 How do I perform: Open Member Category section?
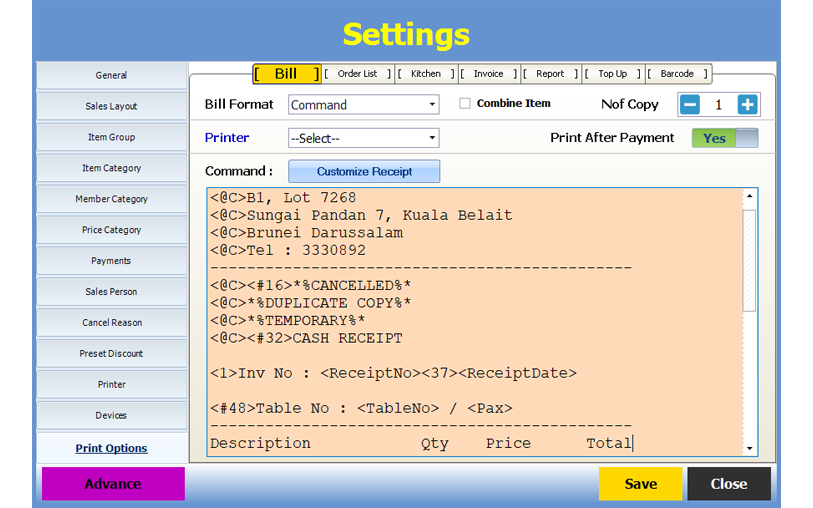click(111, 199)
